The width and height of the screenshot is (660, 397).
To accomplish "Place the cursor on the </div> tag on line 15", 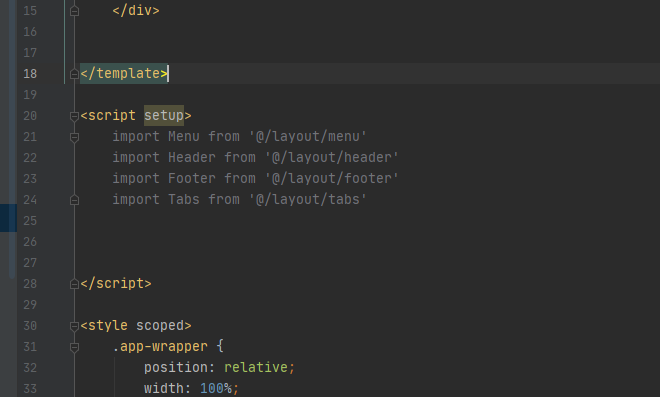I will (x=136, y=11).
